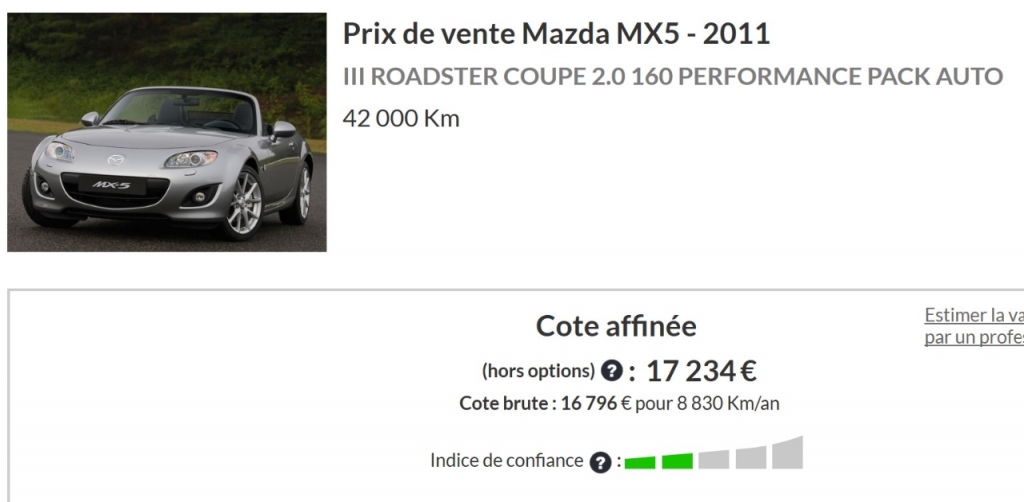This screenshot has width=1024, height=502.
Task: Click the help icon beside "Indice de confiance"
Action: click(x=600, y=462)
